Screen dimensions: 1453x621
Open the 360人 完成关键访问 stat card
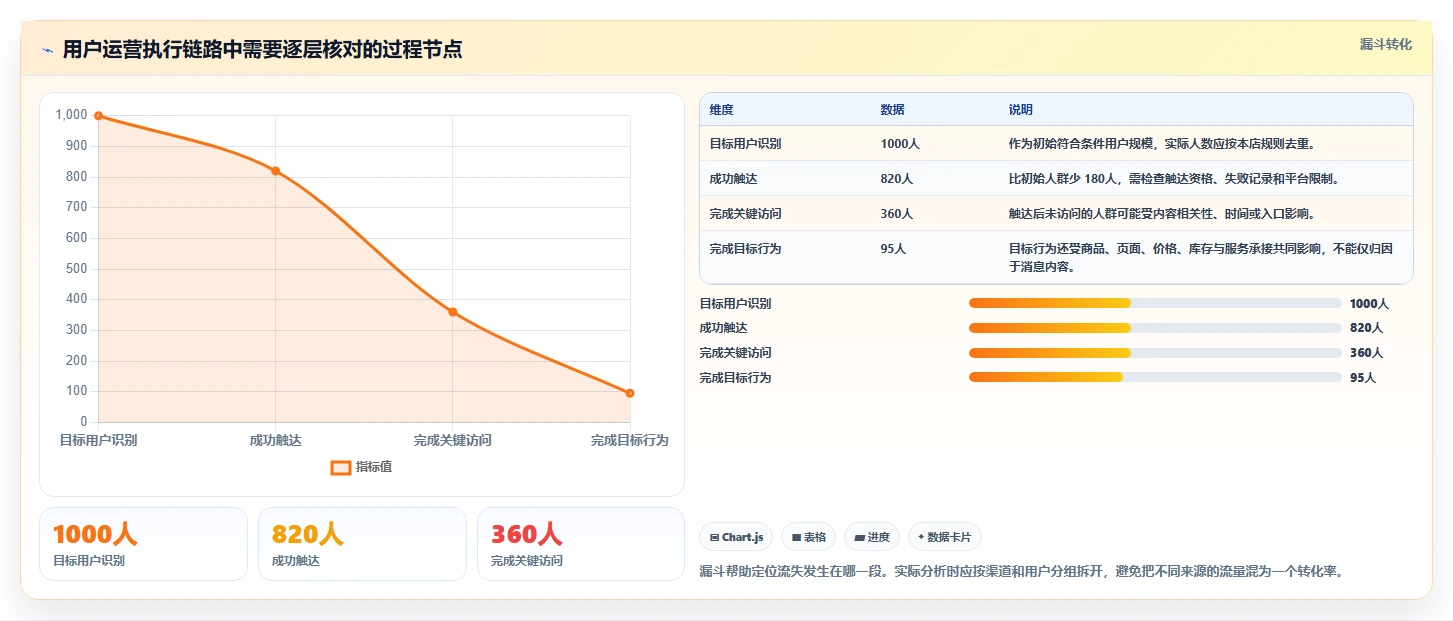click(581, 544)
